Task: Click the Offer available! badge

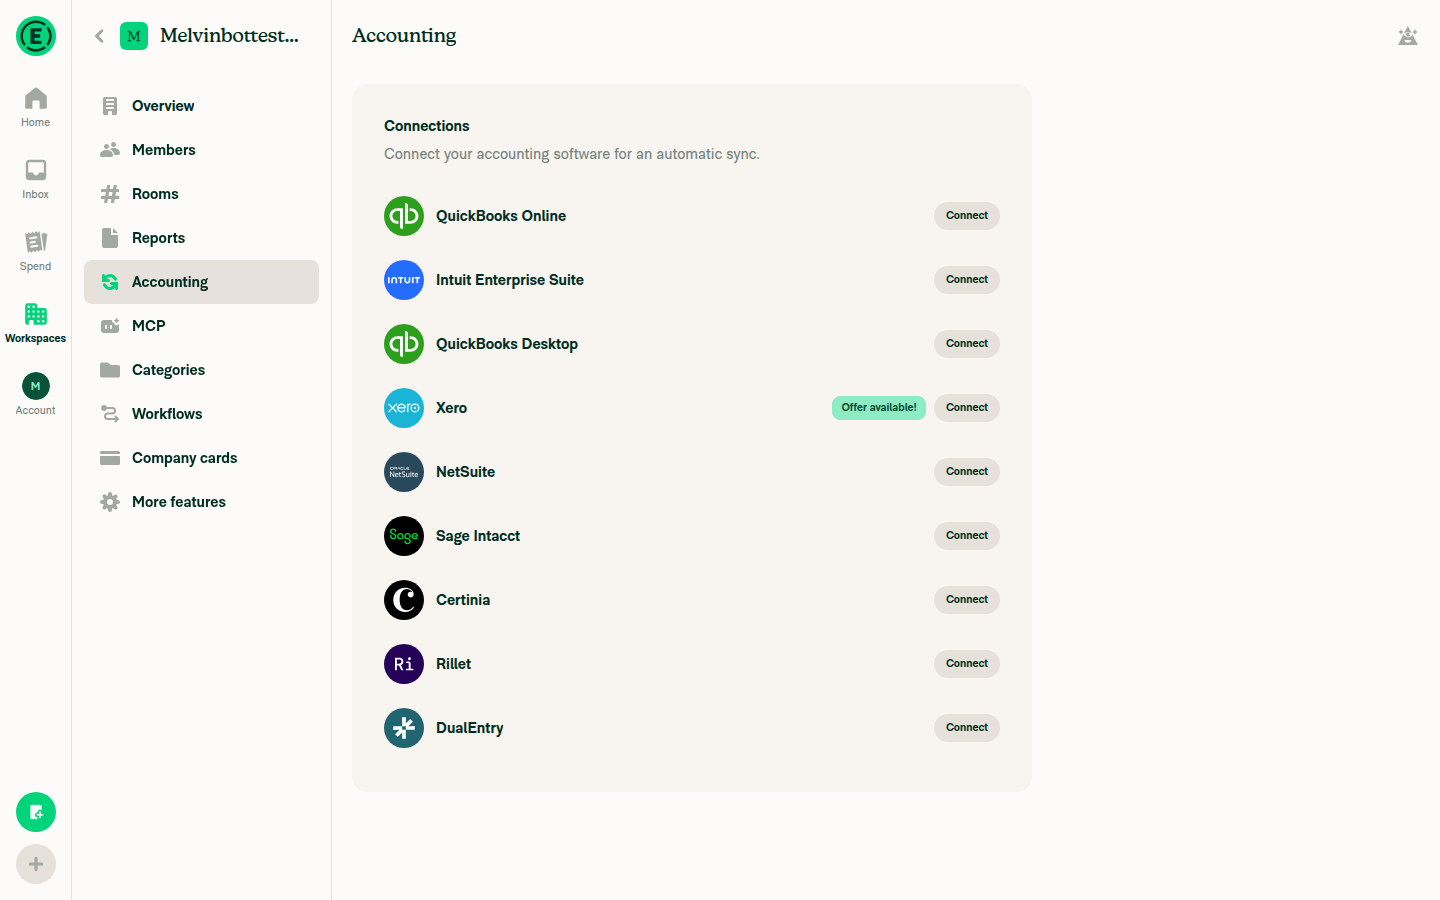Action: tap(879, 408)
